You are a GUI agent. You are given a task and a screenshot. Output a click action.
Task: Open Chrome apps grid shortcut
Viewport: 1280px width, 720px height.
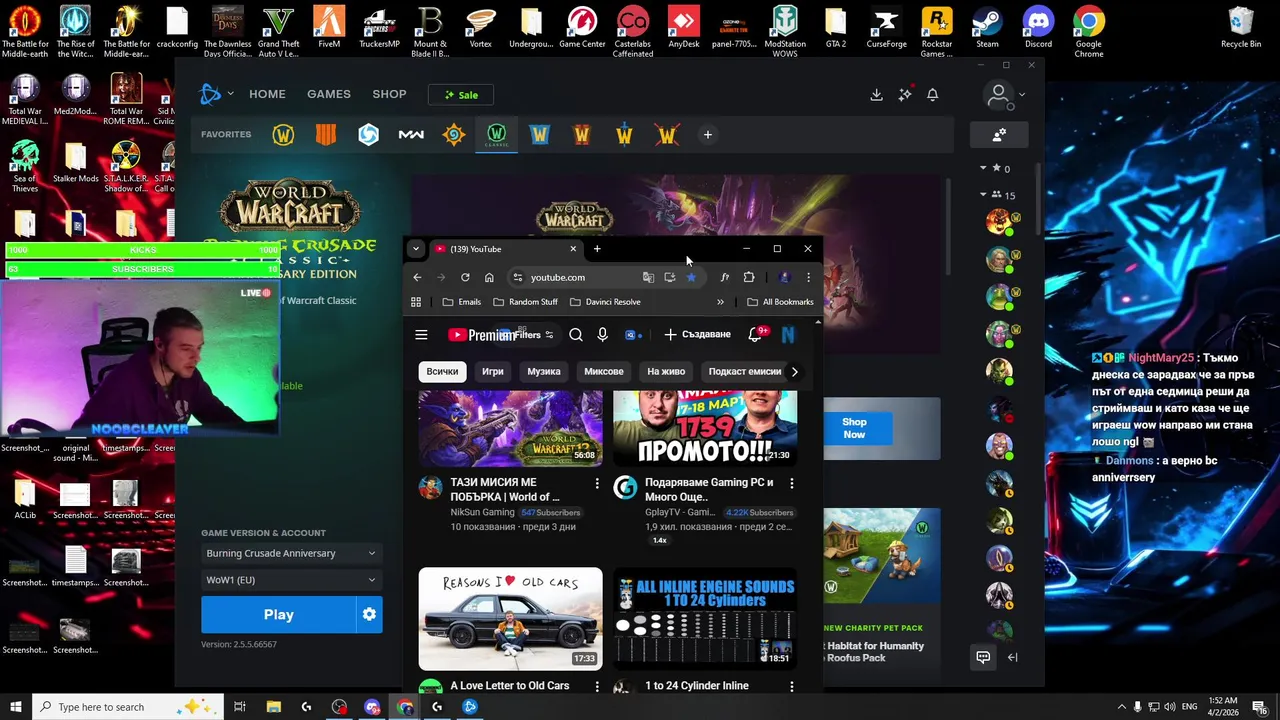coord(416,302)
